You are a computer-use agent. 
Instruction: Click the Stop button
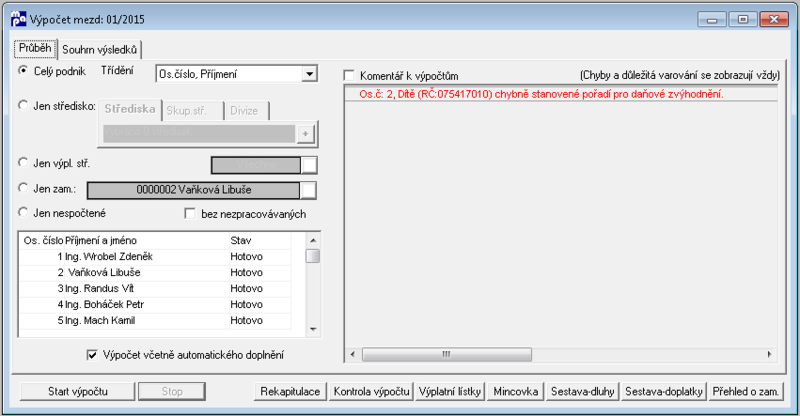coord(172,391)
